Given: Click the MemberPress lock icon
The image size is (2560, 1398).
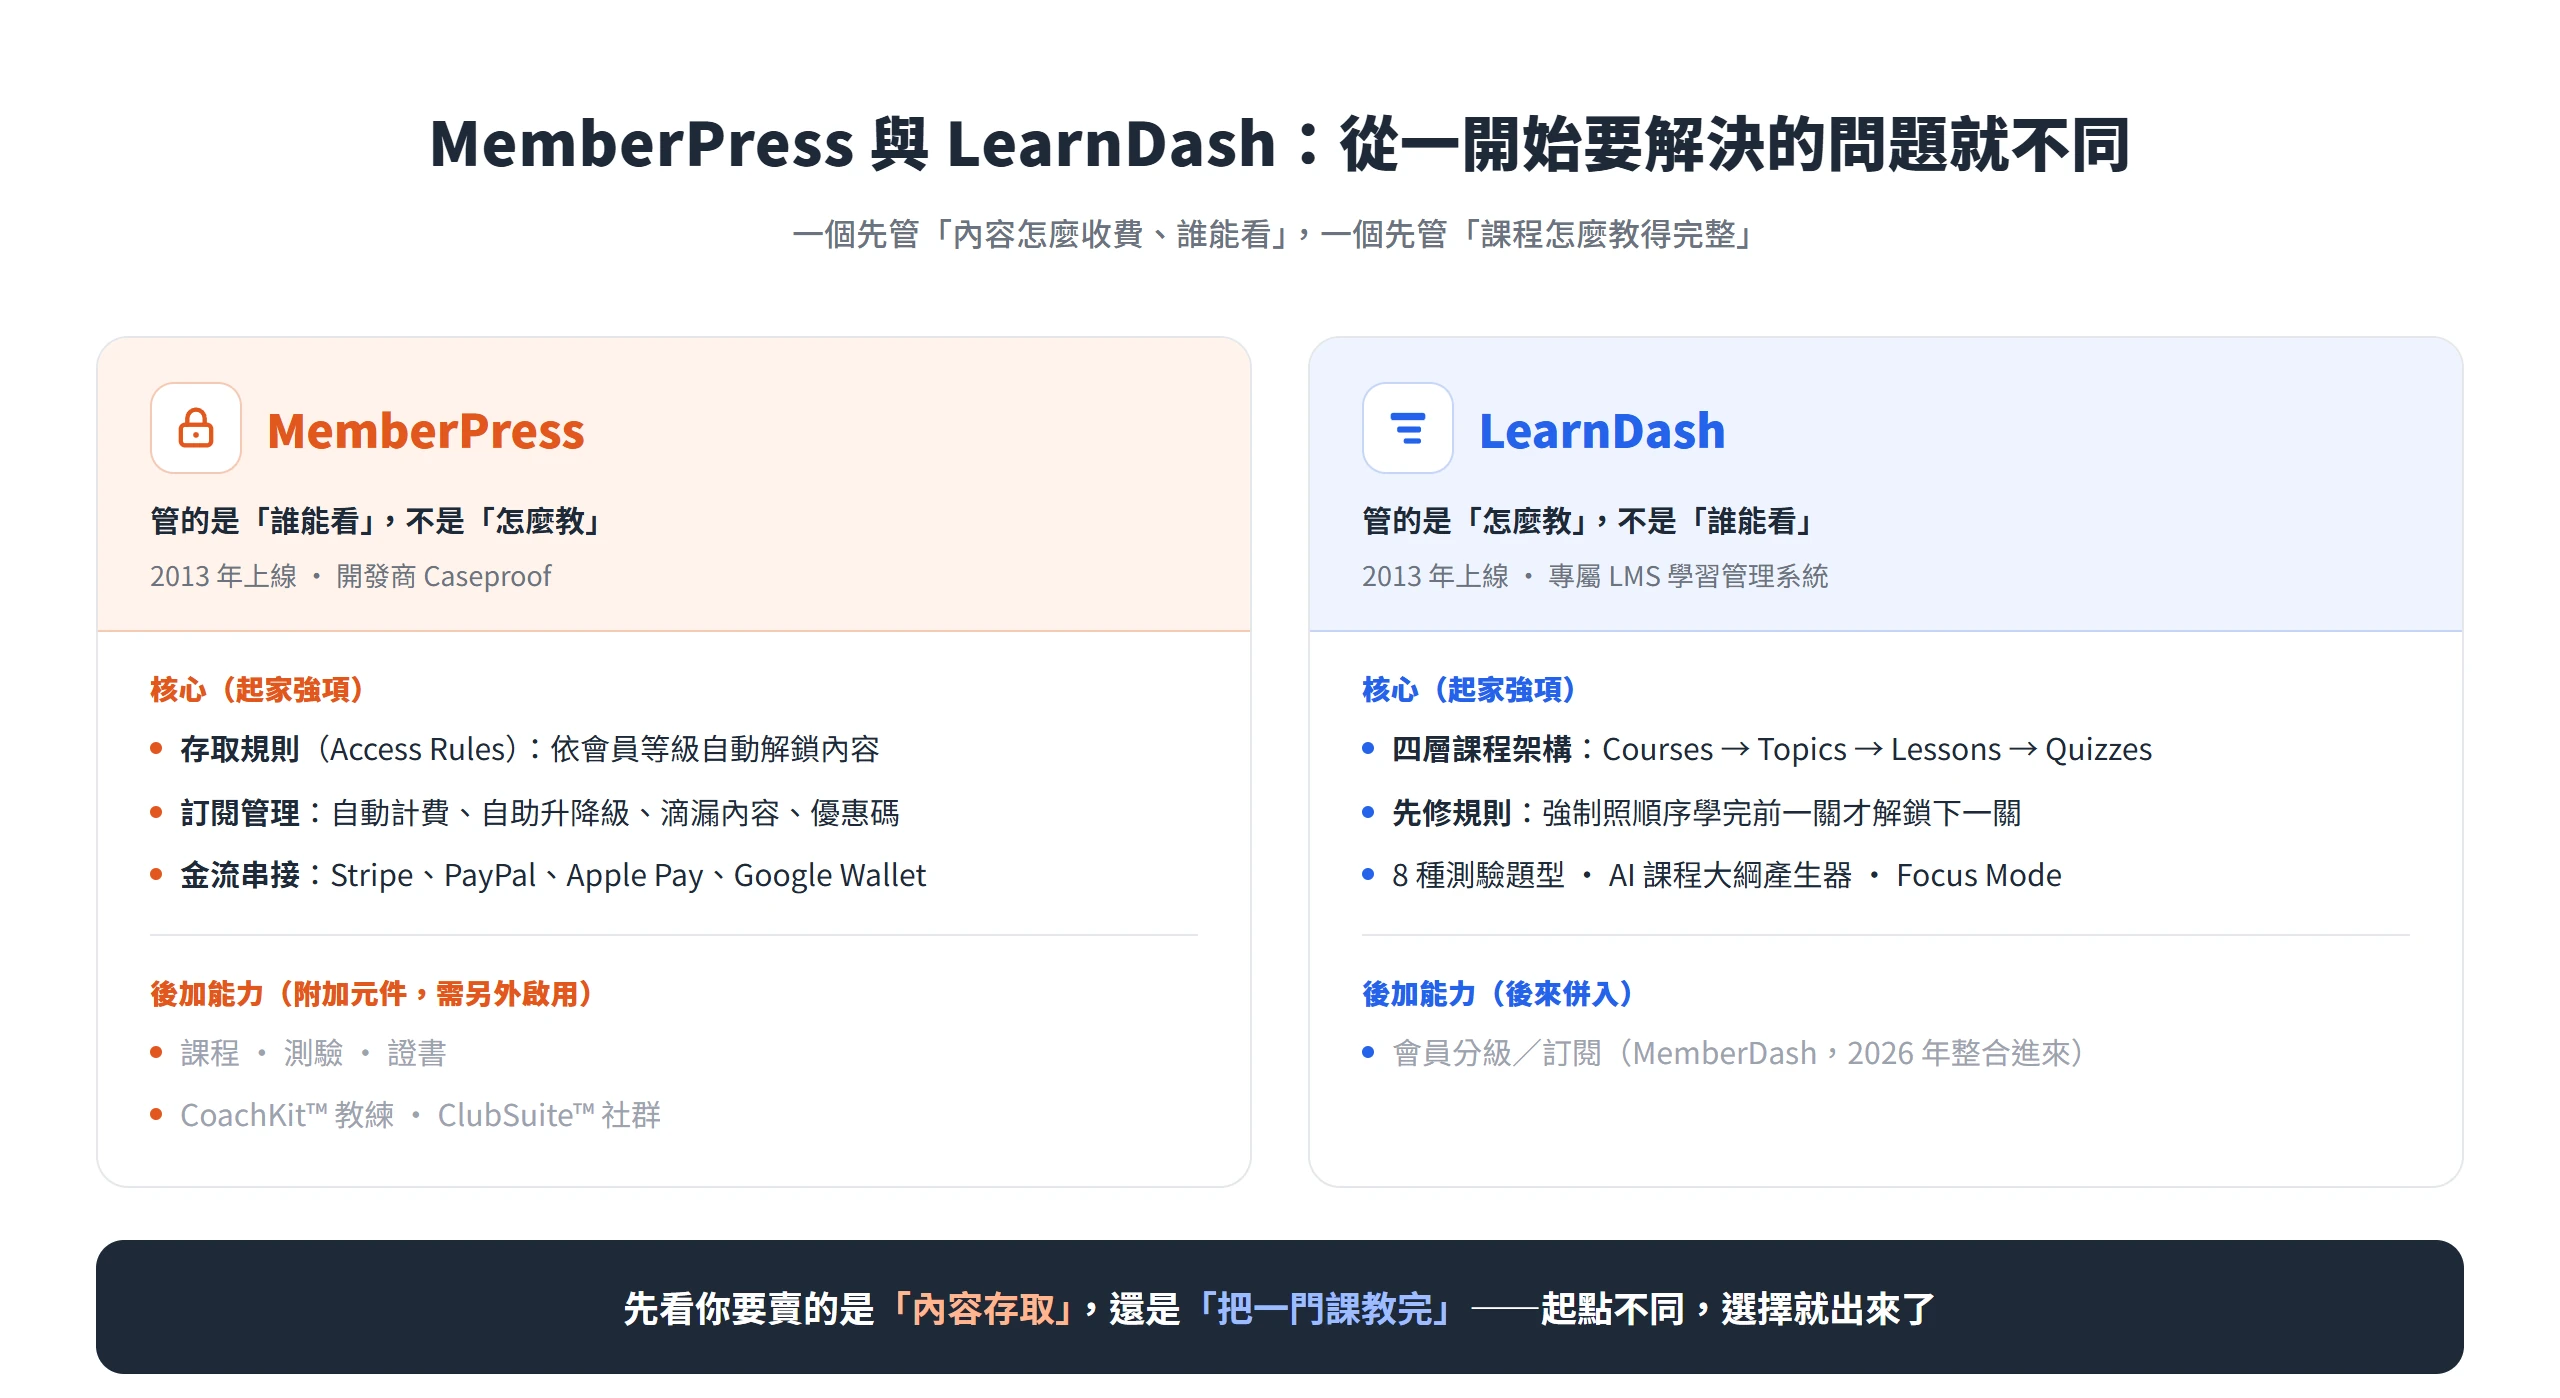Looking at the screenshot, I should (196, 428).
